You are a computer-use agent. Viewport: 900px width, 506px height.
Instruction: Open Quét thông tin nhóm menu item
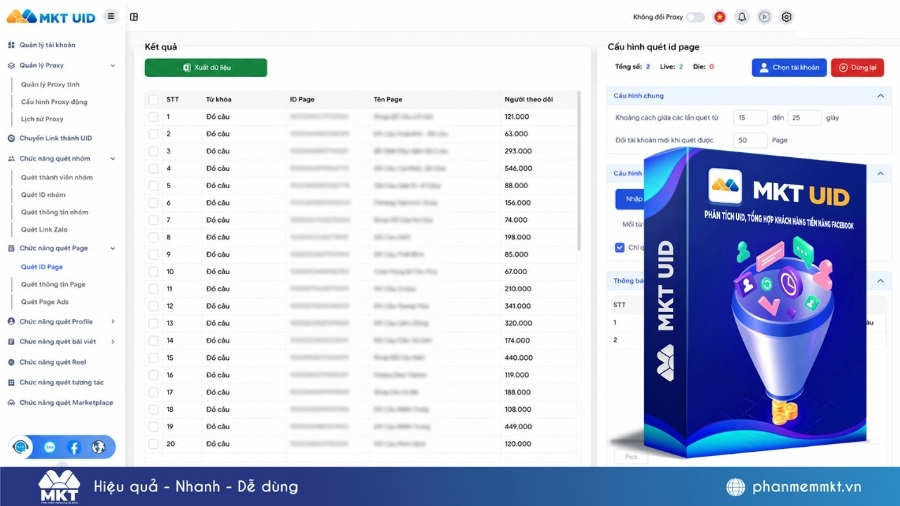[55, 212]
